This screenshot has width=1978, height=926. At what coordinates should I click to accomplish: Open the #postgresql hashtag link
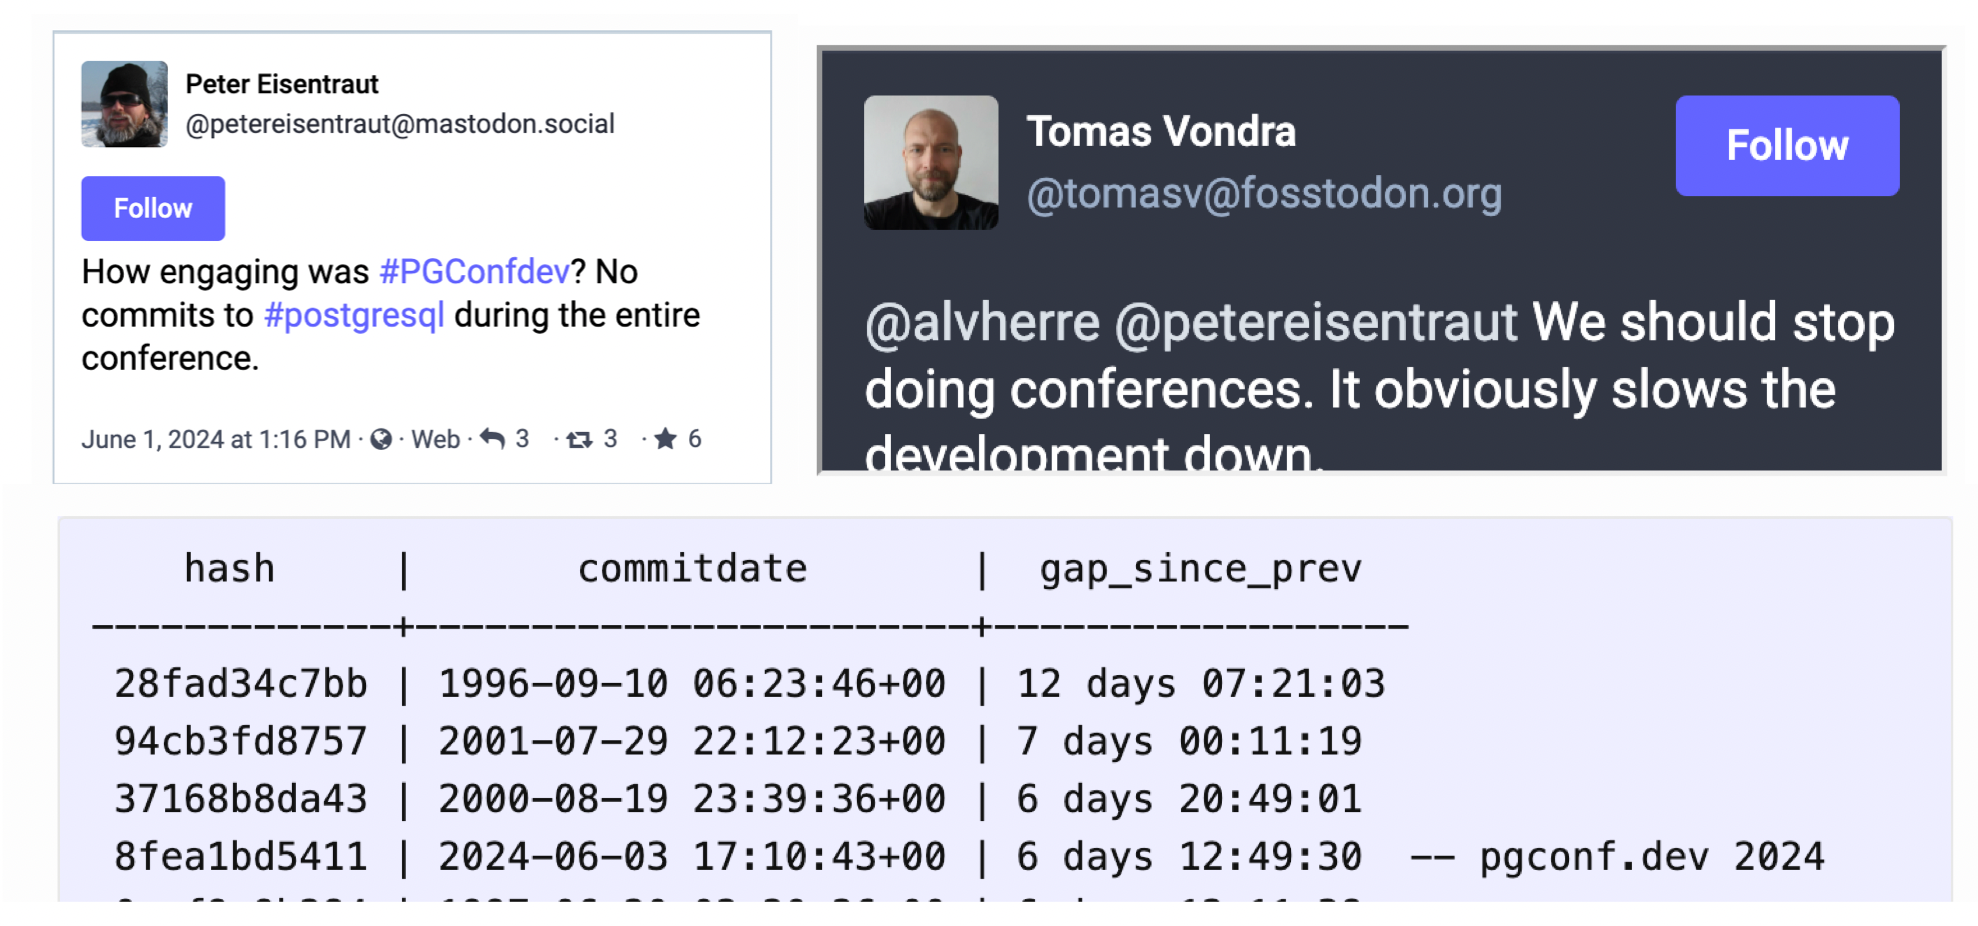point(354,315)
